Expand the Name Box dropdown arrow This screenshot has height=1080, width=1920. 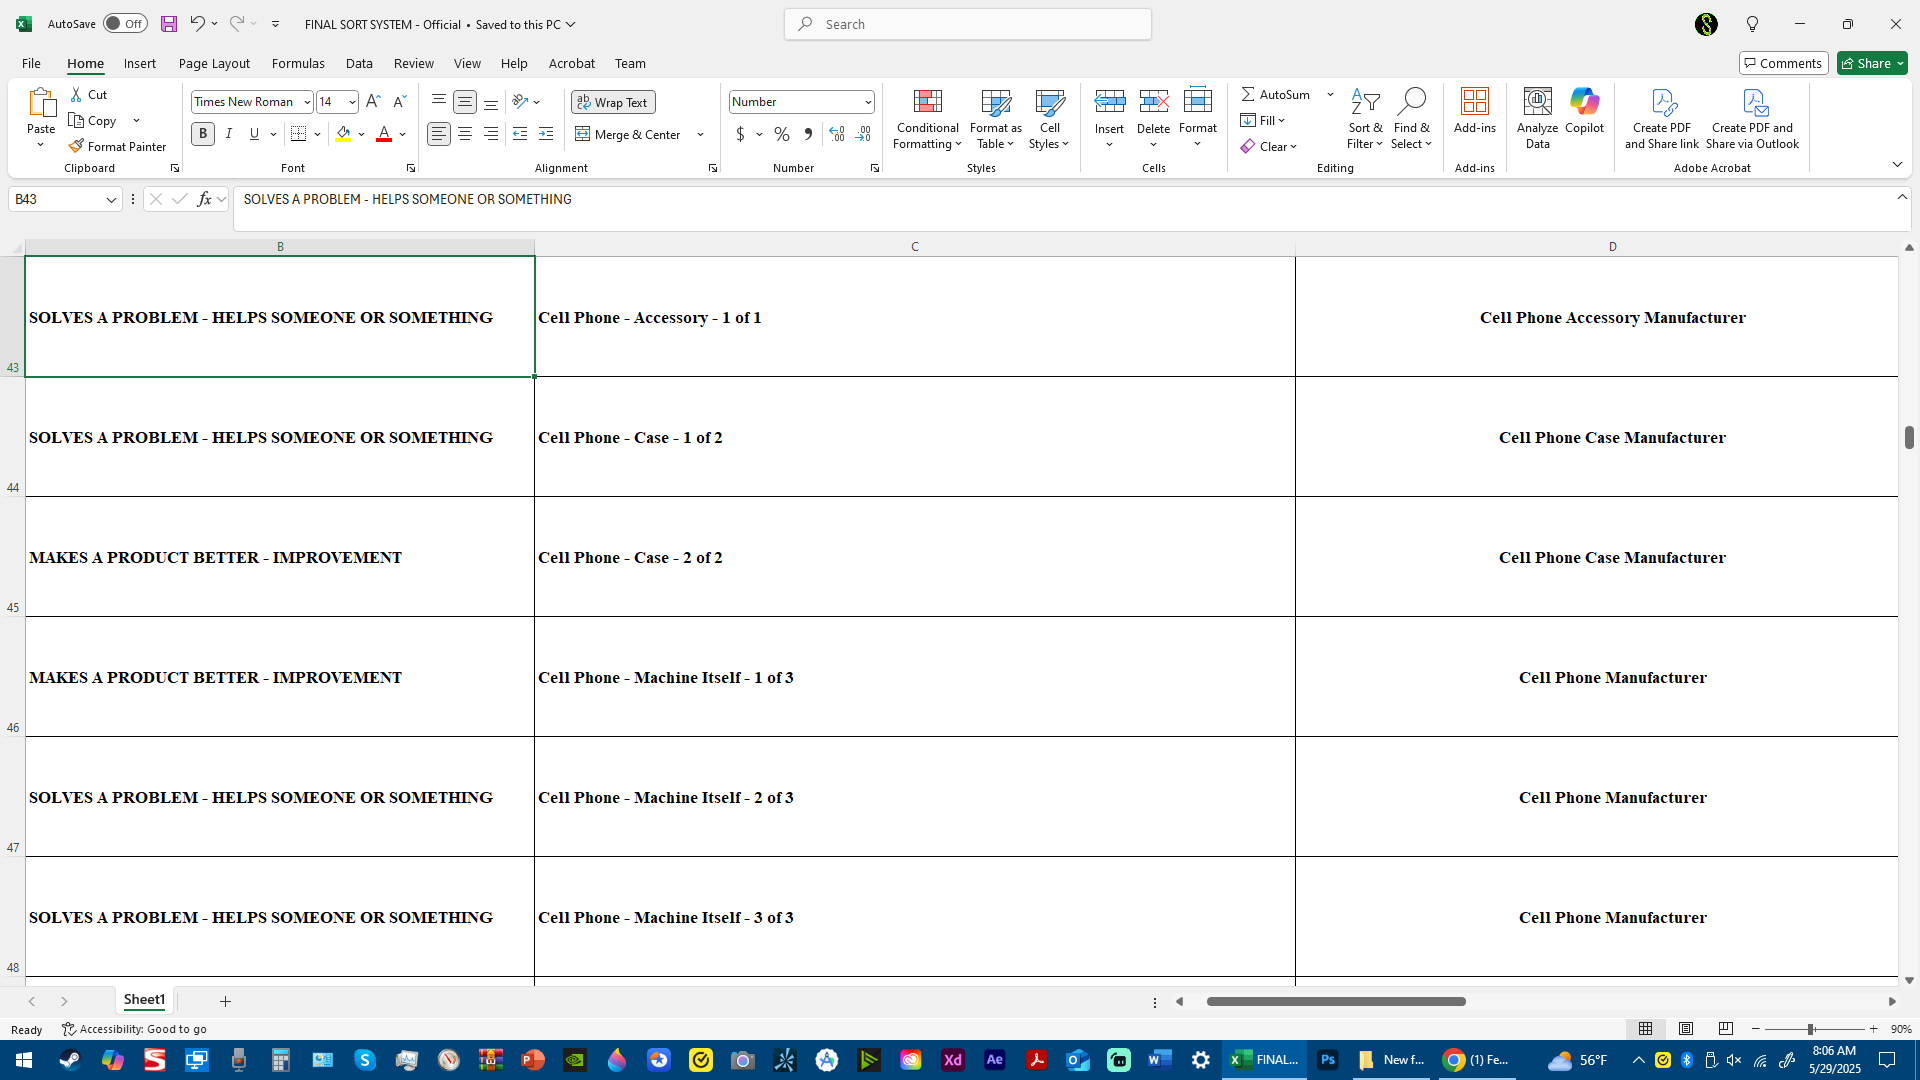pos(111,200)
